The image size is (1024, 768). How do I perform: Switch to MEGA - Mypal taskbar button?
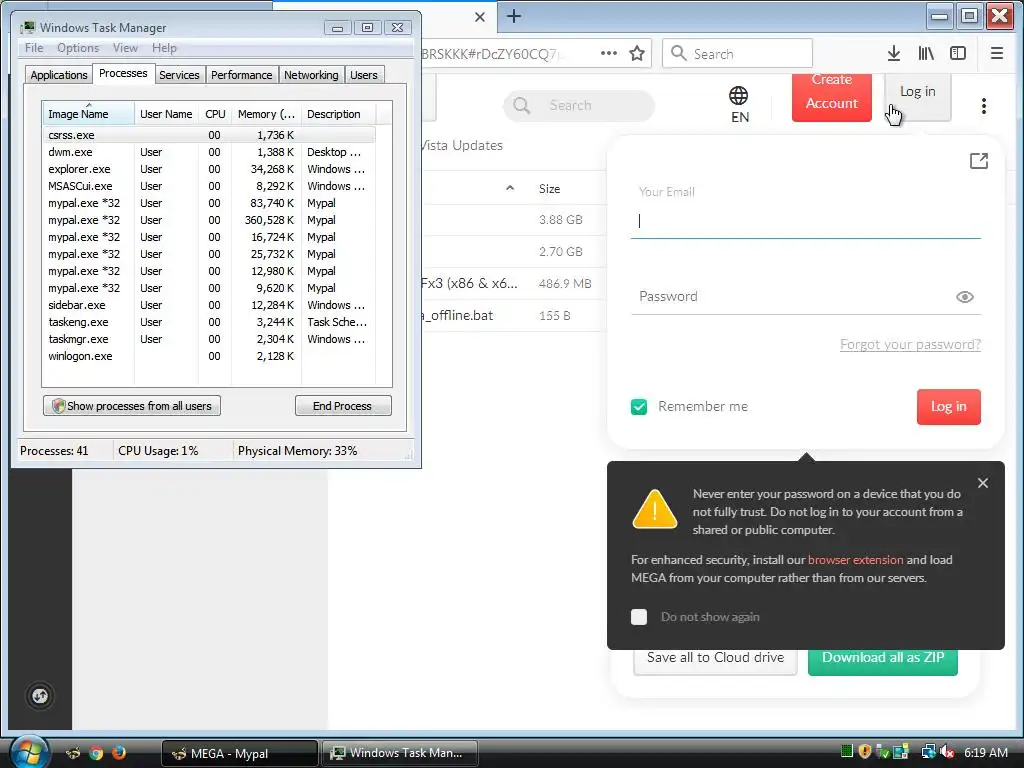click(239, 753)
